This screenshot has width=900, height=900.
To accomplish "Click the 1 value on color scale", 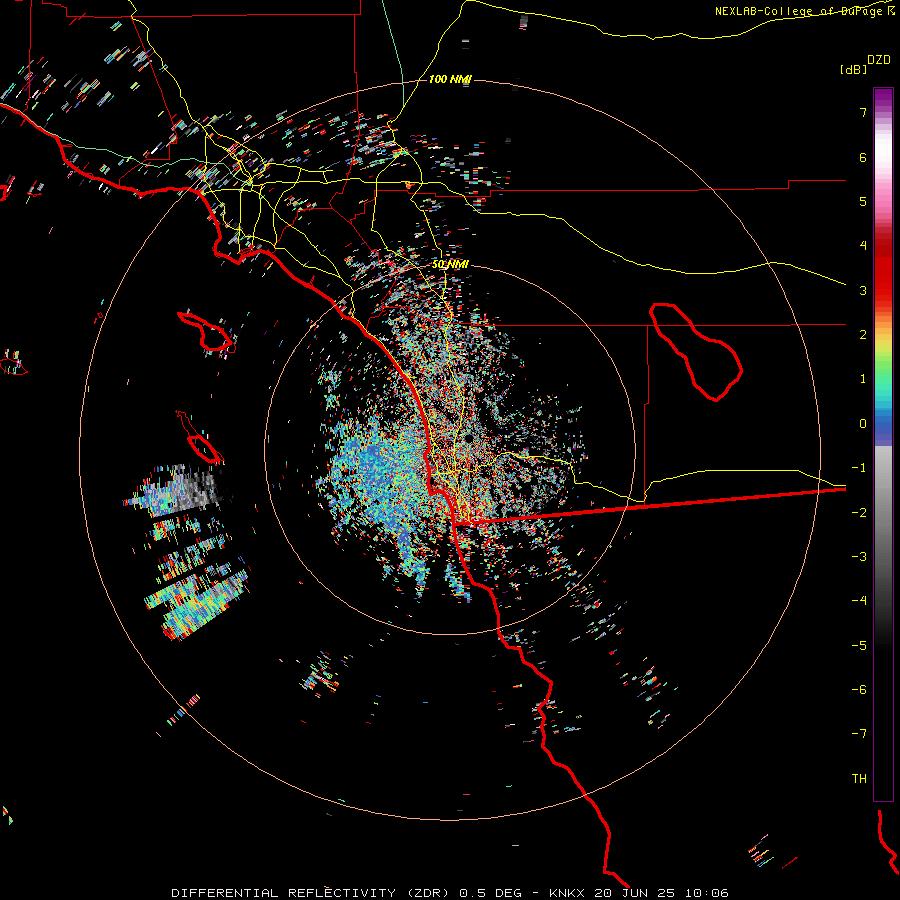I will pyautogui.click(x=863, y=379).
